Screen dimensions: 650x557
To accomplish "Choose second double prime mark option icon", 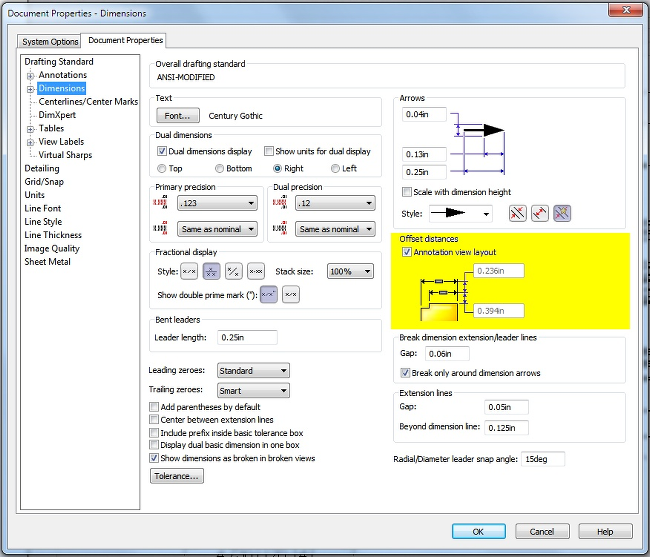I will coord(291,294).
